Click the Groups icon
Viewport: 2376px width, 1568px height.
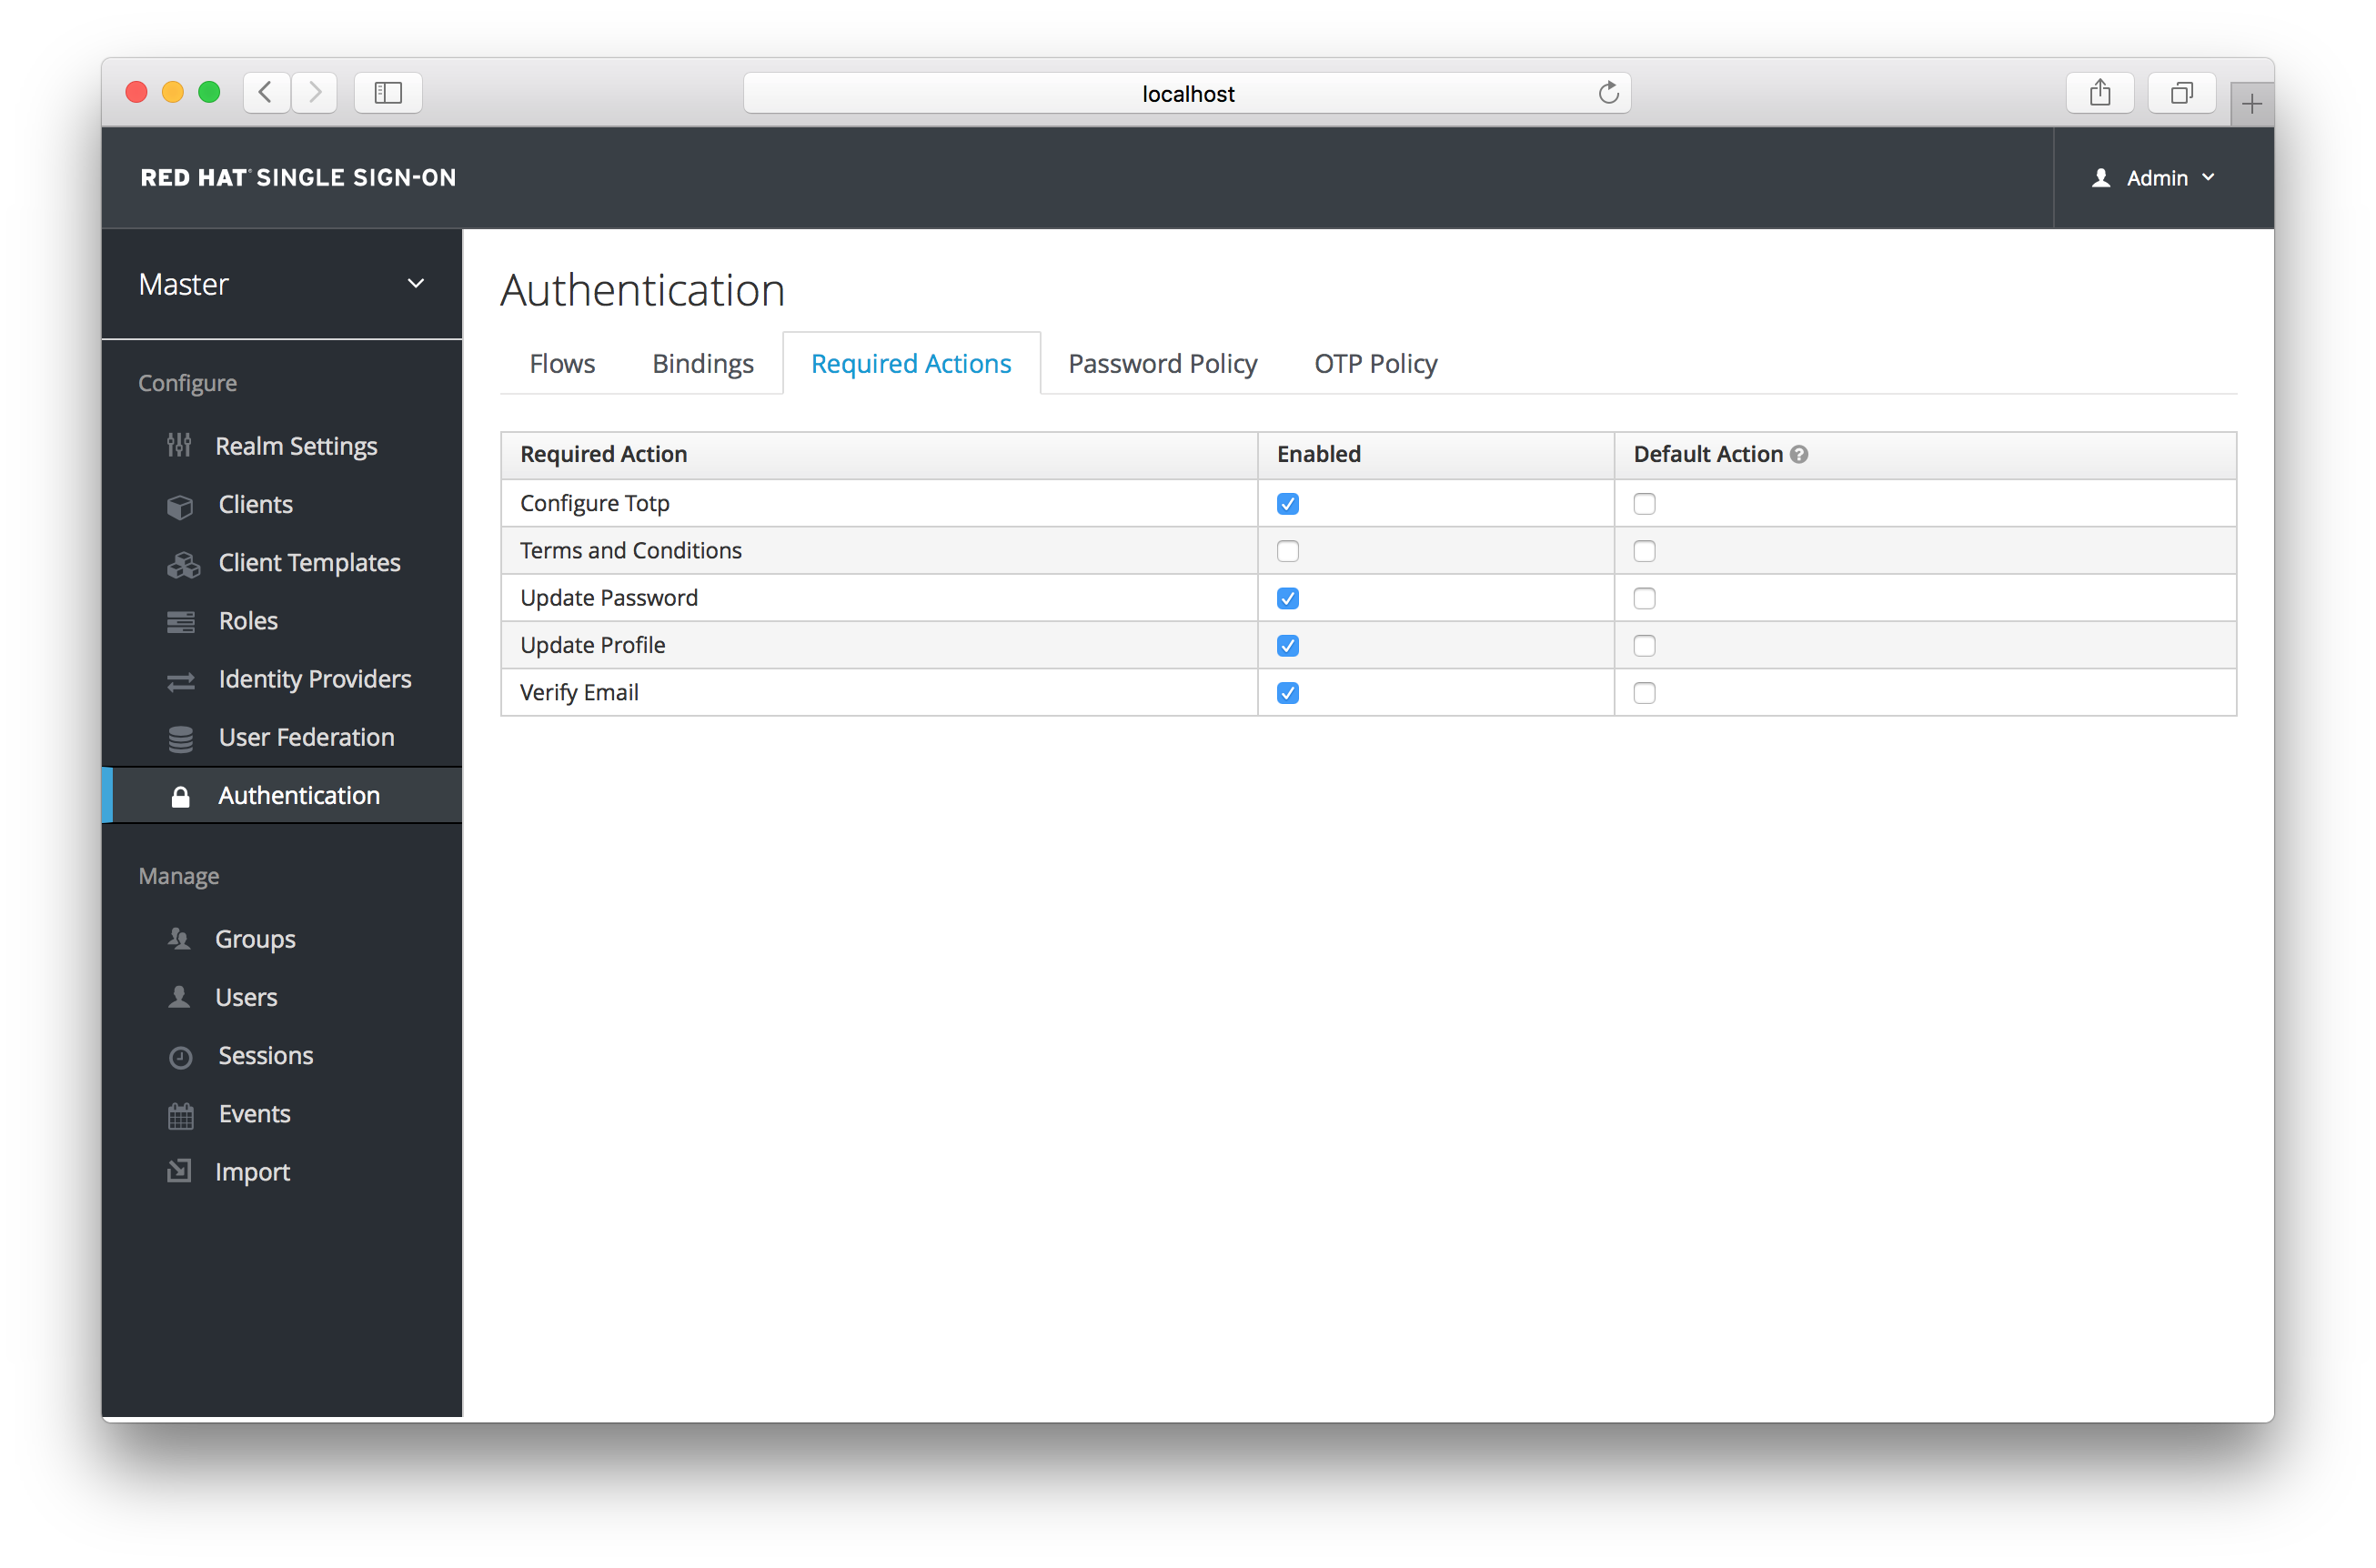tap(182, 940)
